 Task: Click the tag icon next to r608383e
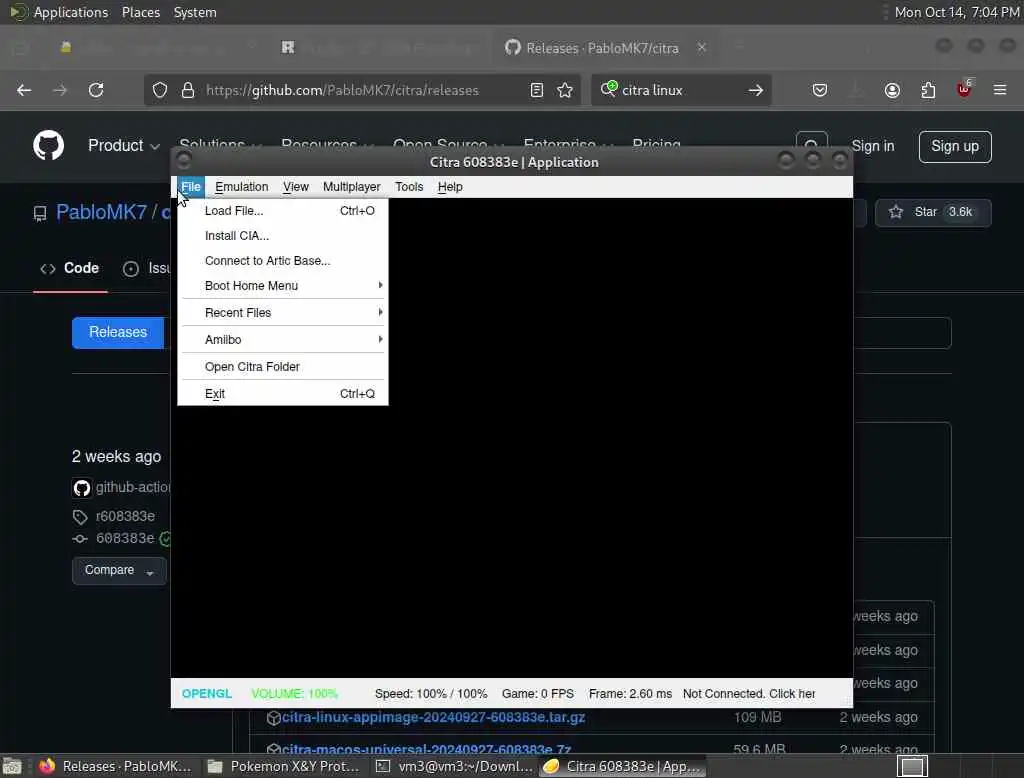[80, 517]
